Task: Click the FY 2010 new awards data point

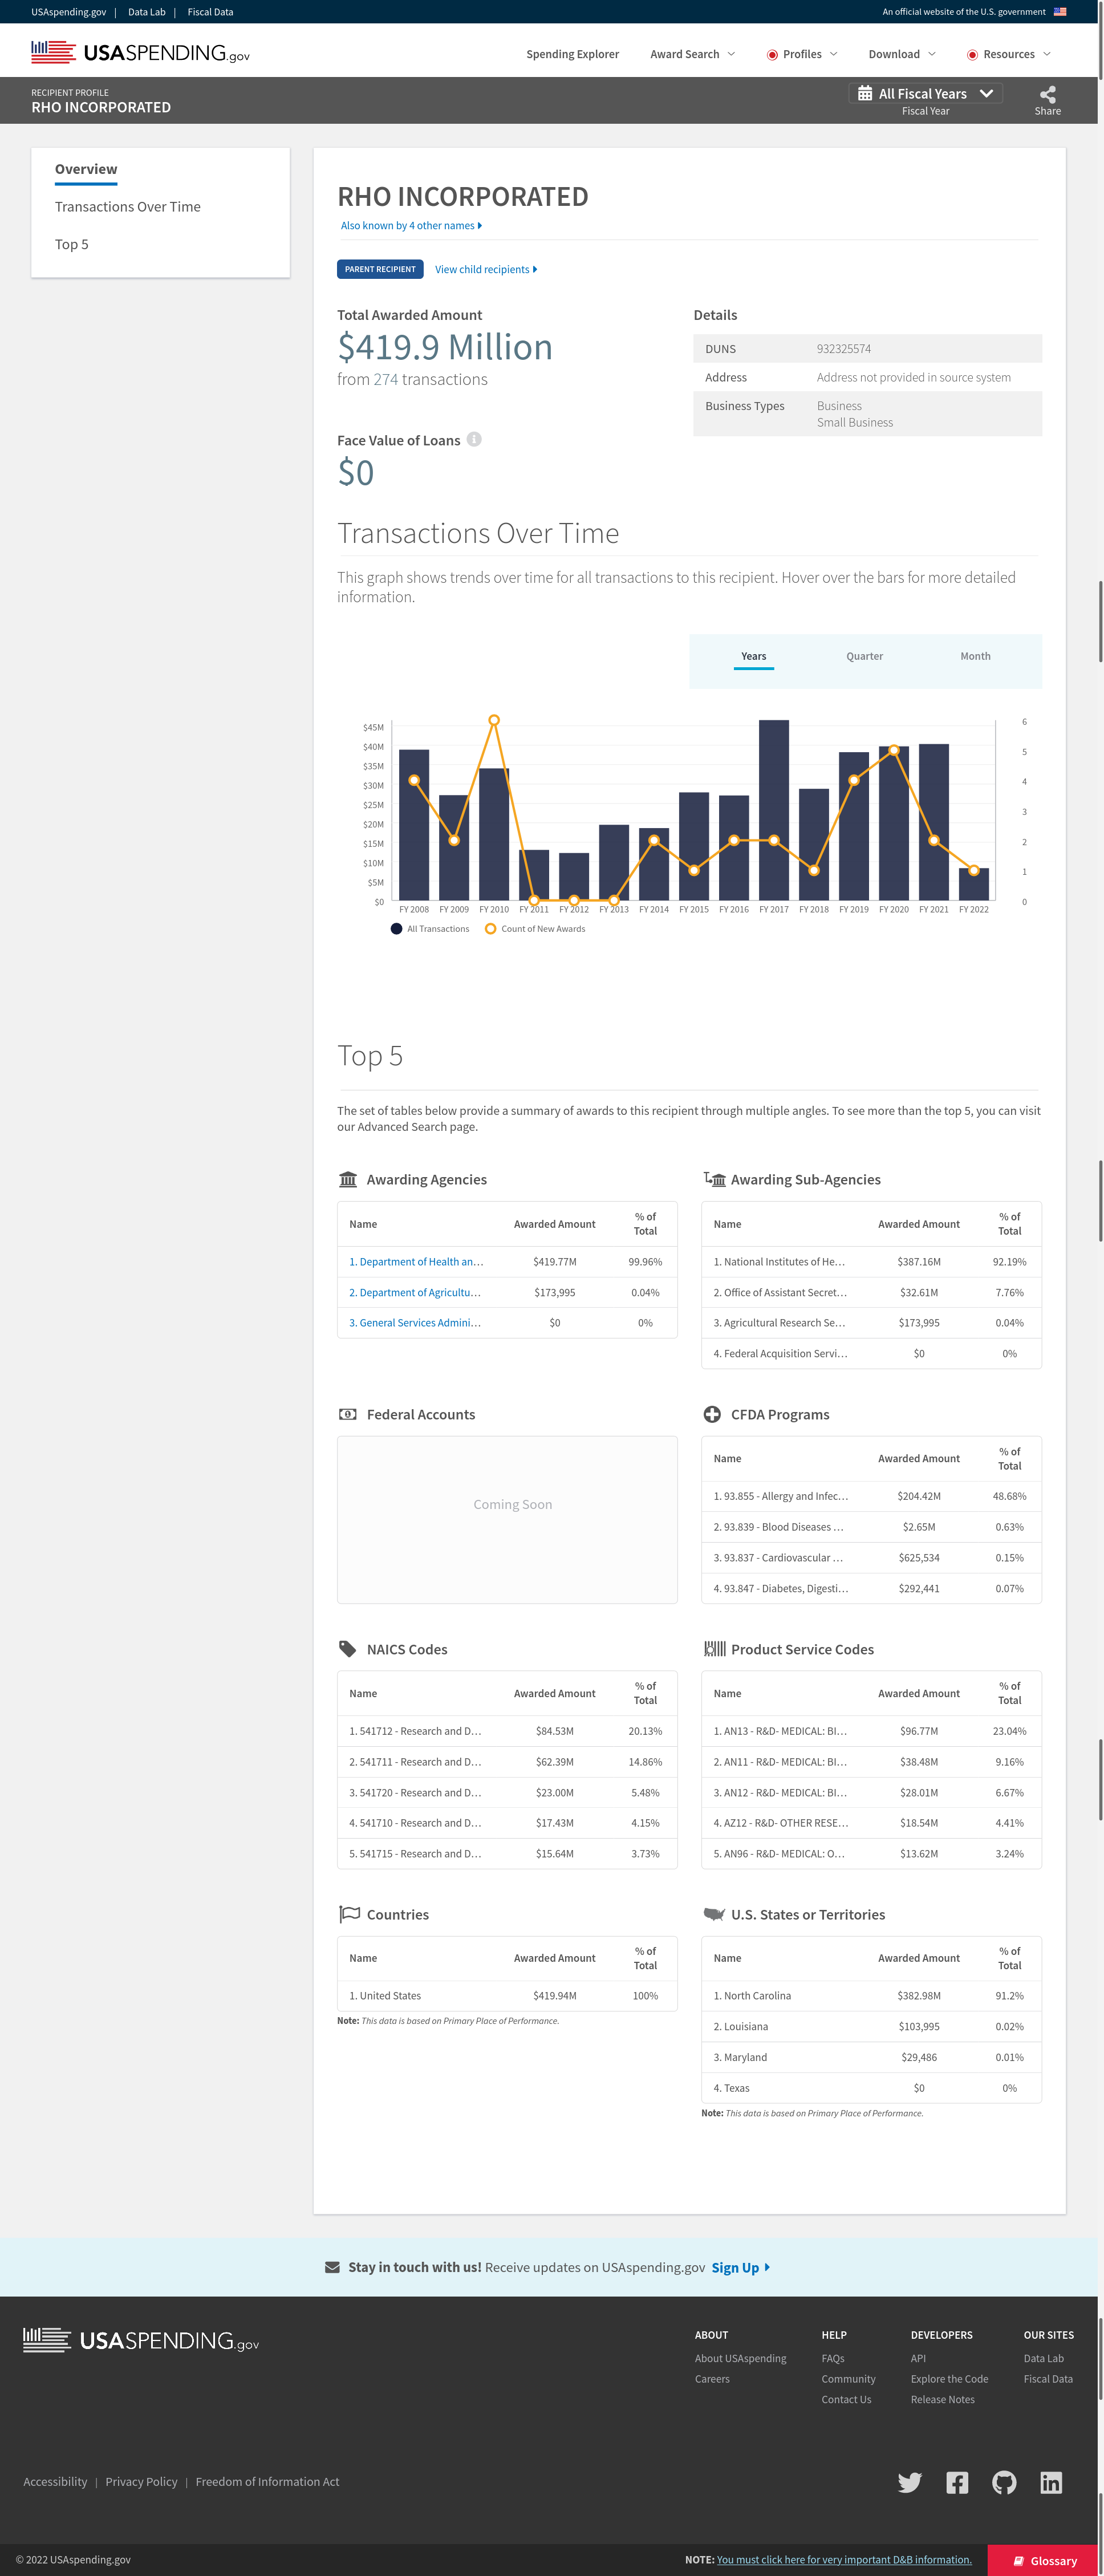Action: pos(494,720)
